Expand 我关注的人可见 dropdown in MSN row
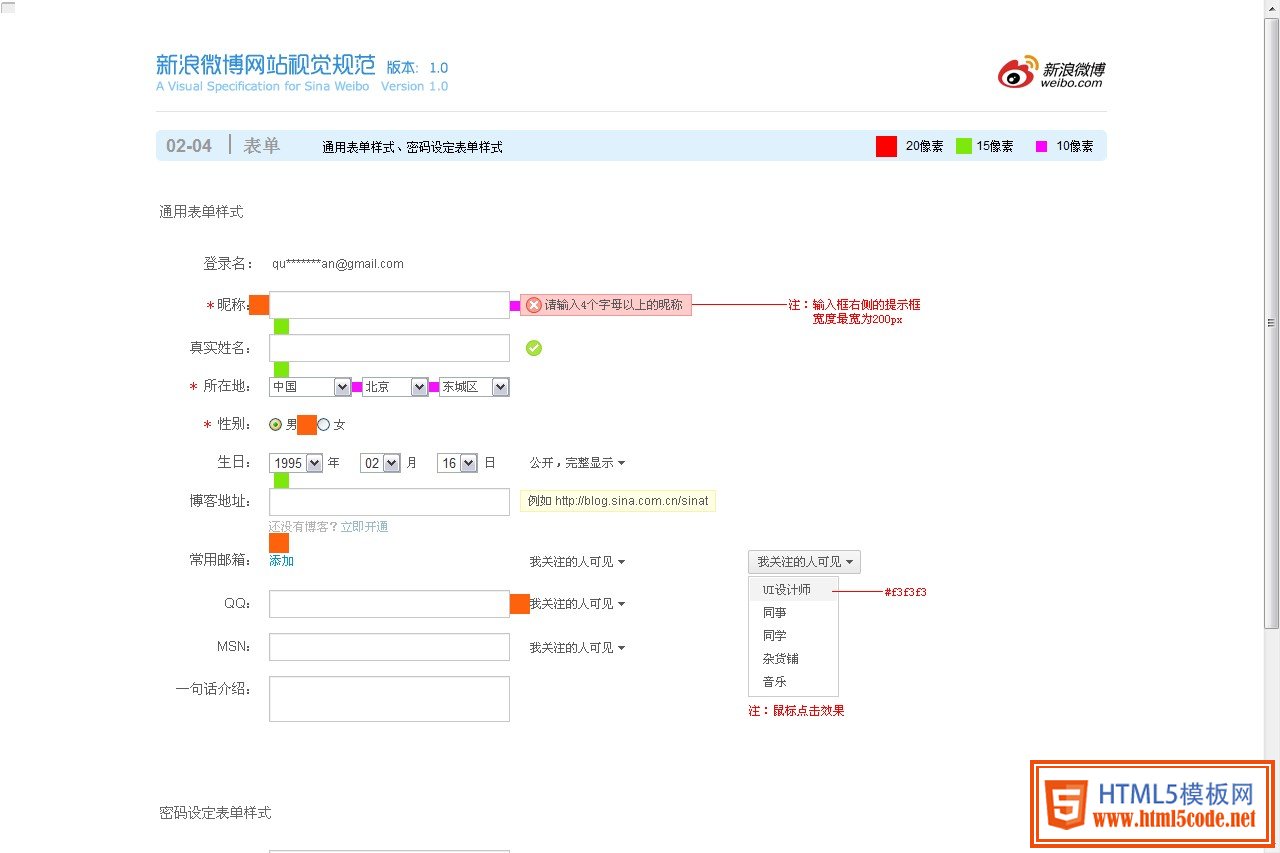Viewport: 1280px width, 853px height. [577, 648]
